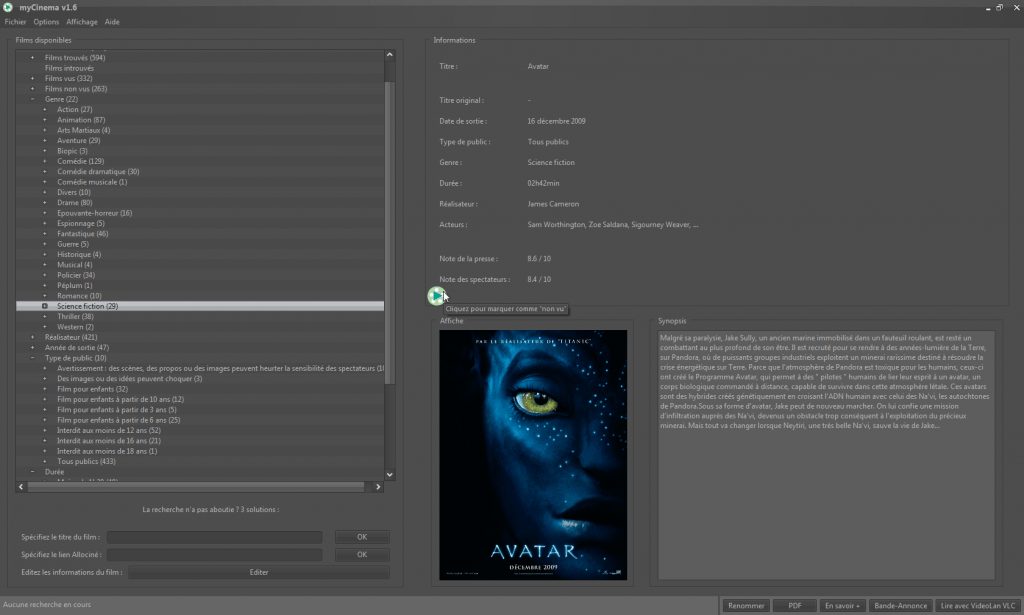Click the myCinema app icon in title bar
Image resolution: width=1024 pixels, height=615 pixels.
[8, 7]
